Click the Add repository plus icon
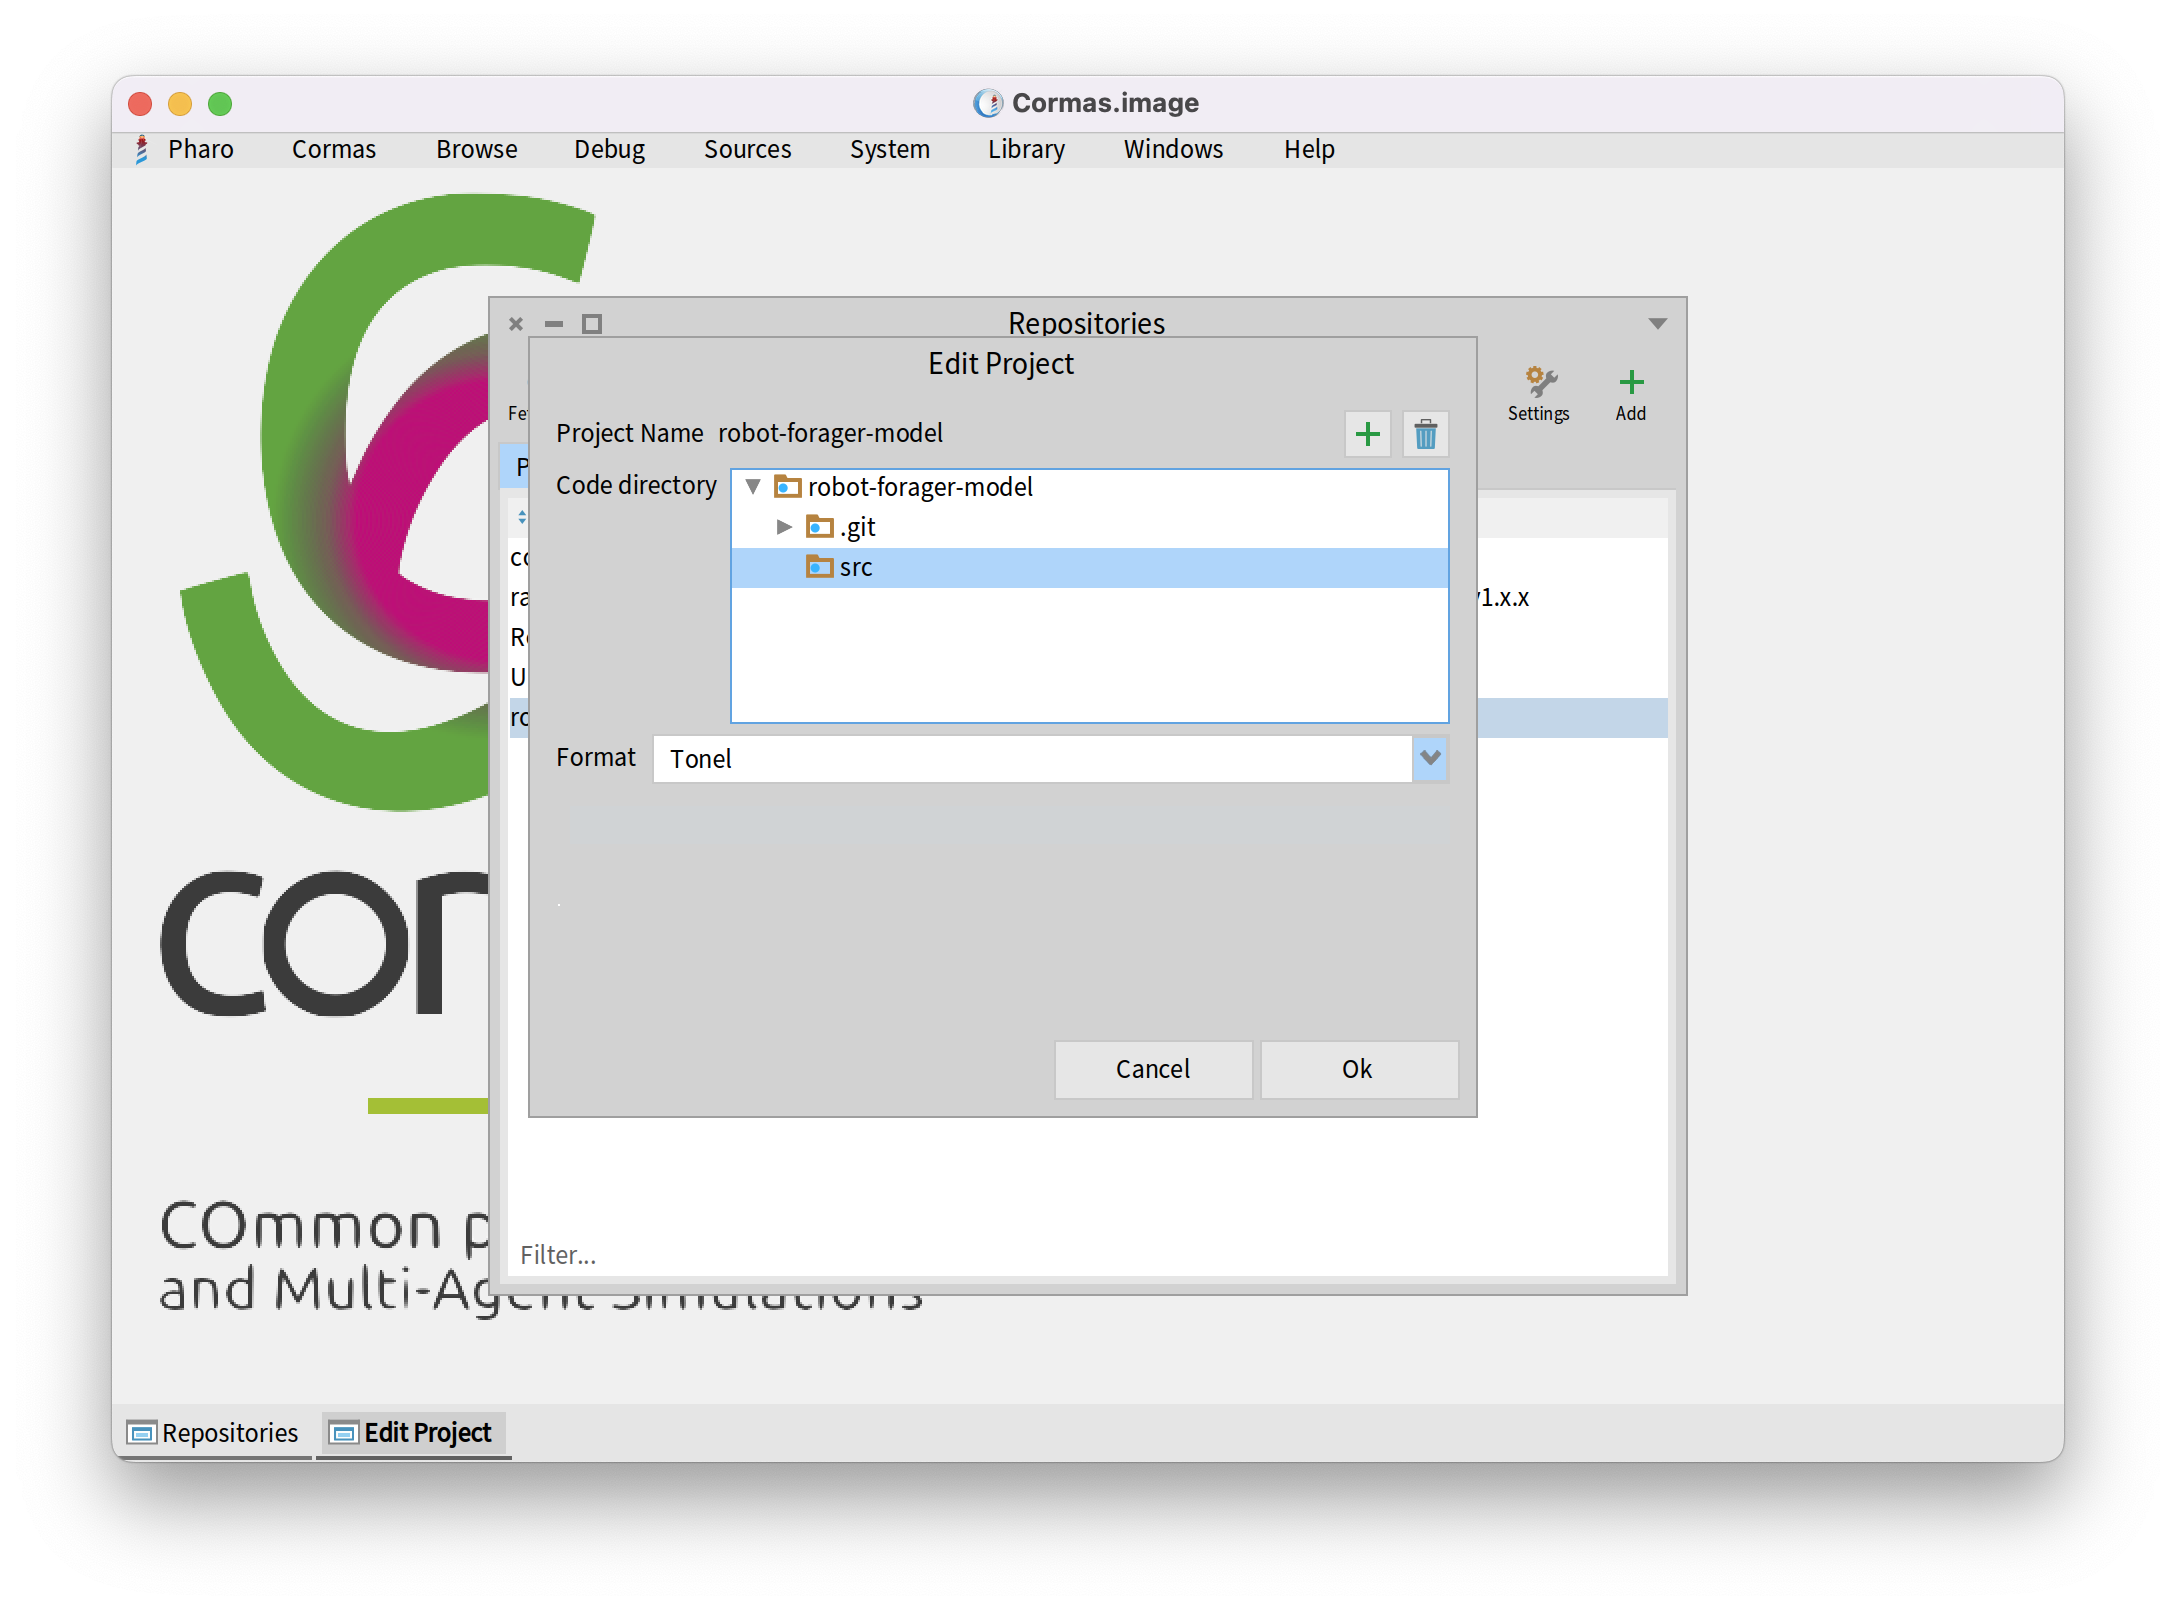 (1631, 381)
